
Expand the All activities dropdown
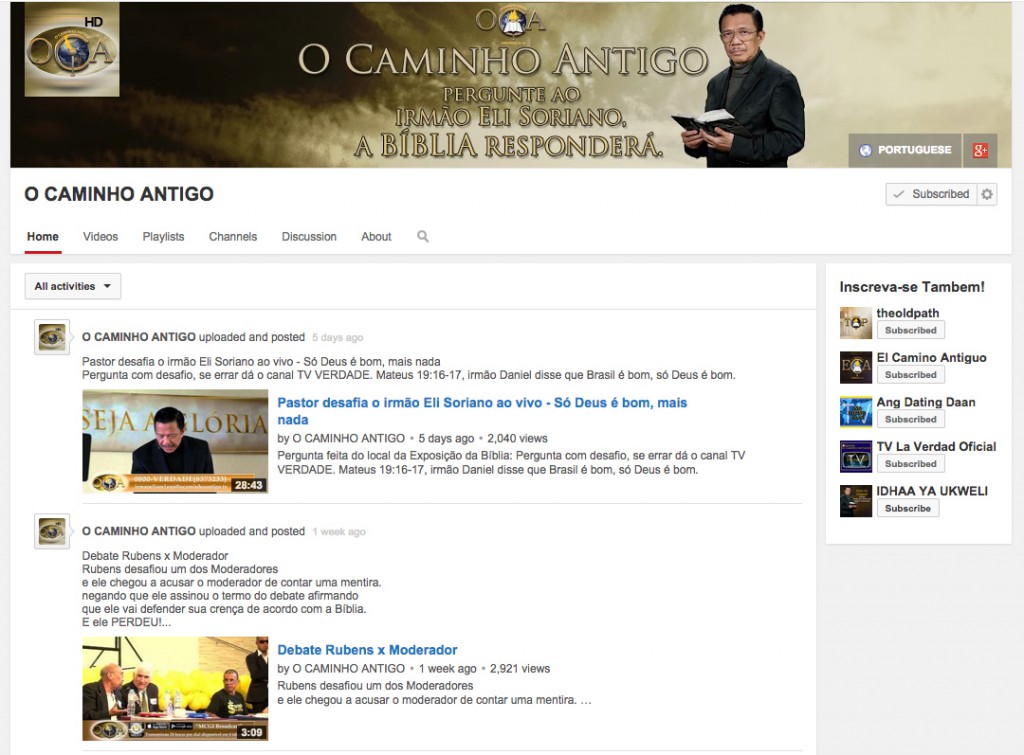72,286
